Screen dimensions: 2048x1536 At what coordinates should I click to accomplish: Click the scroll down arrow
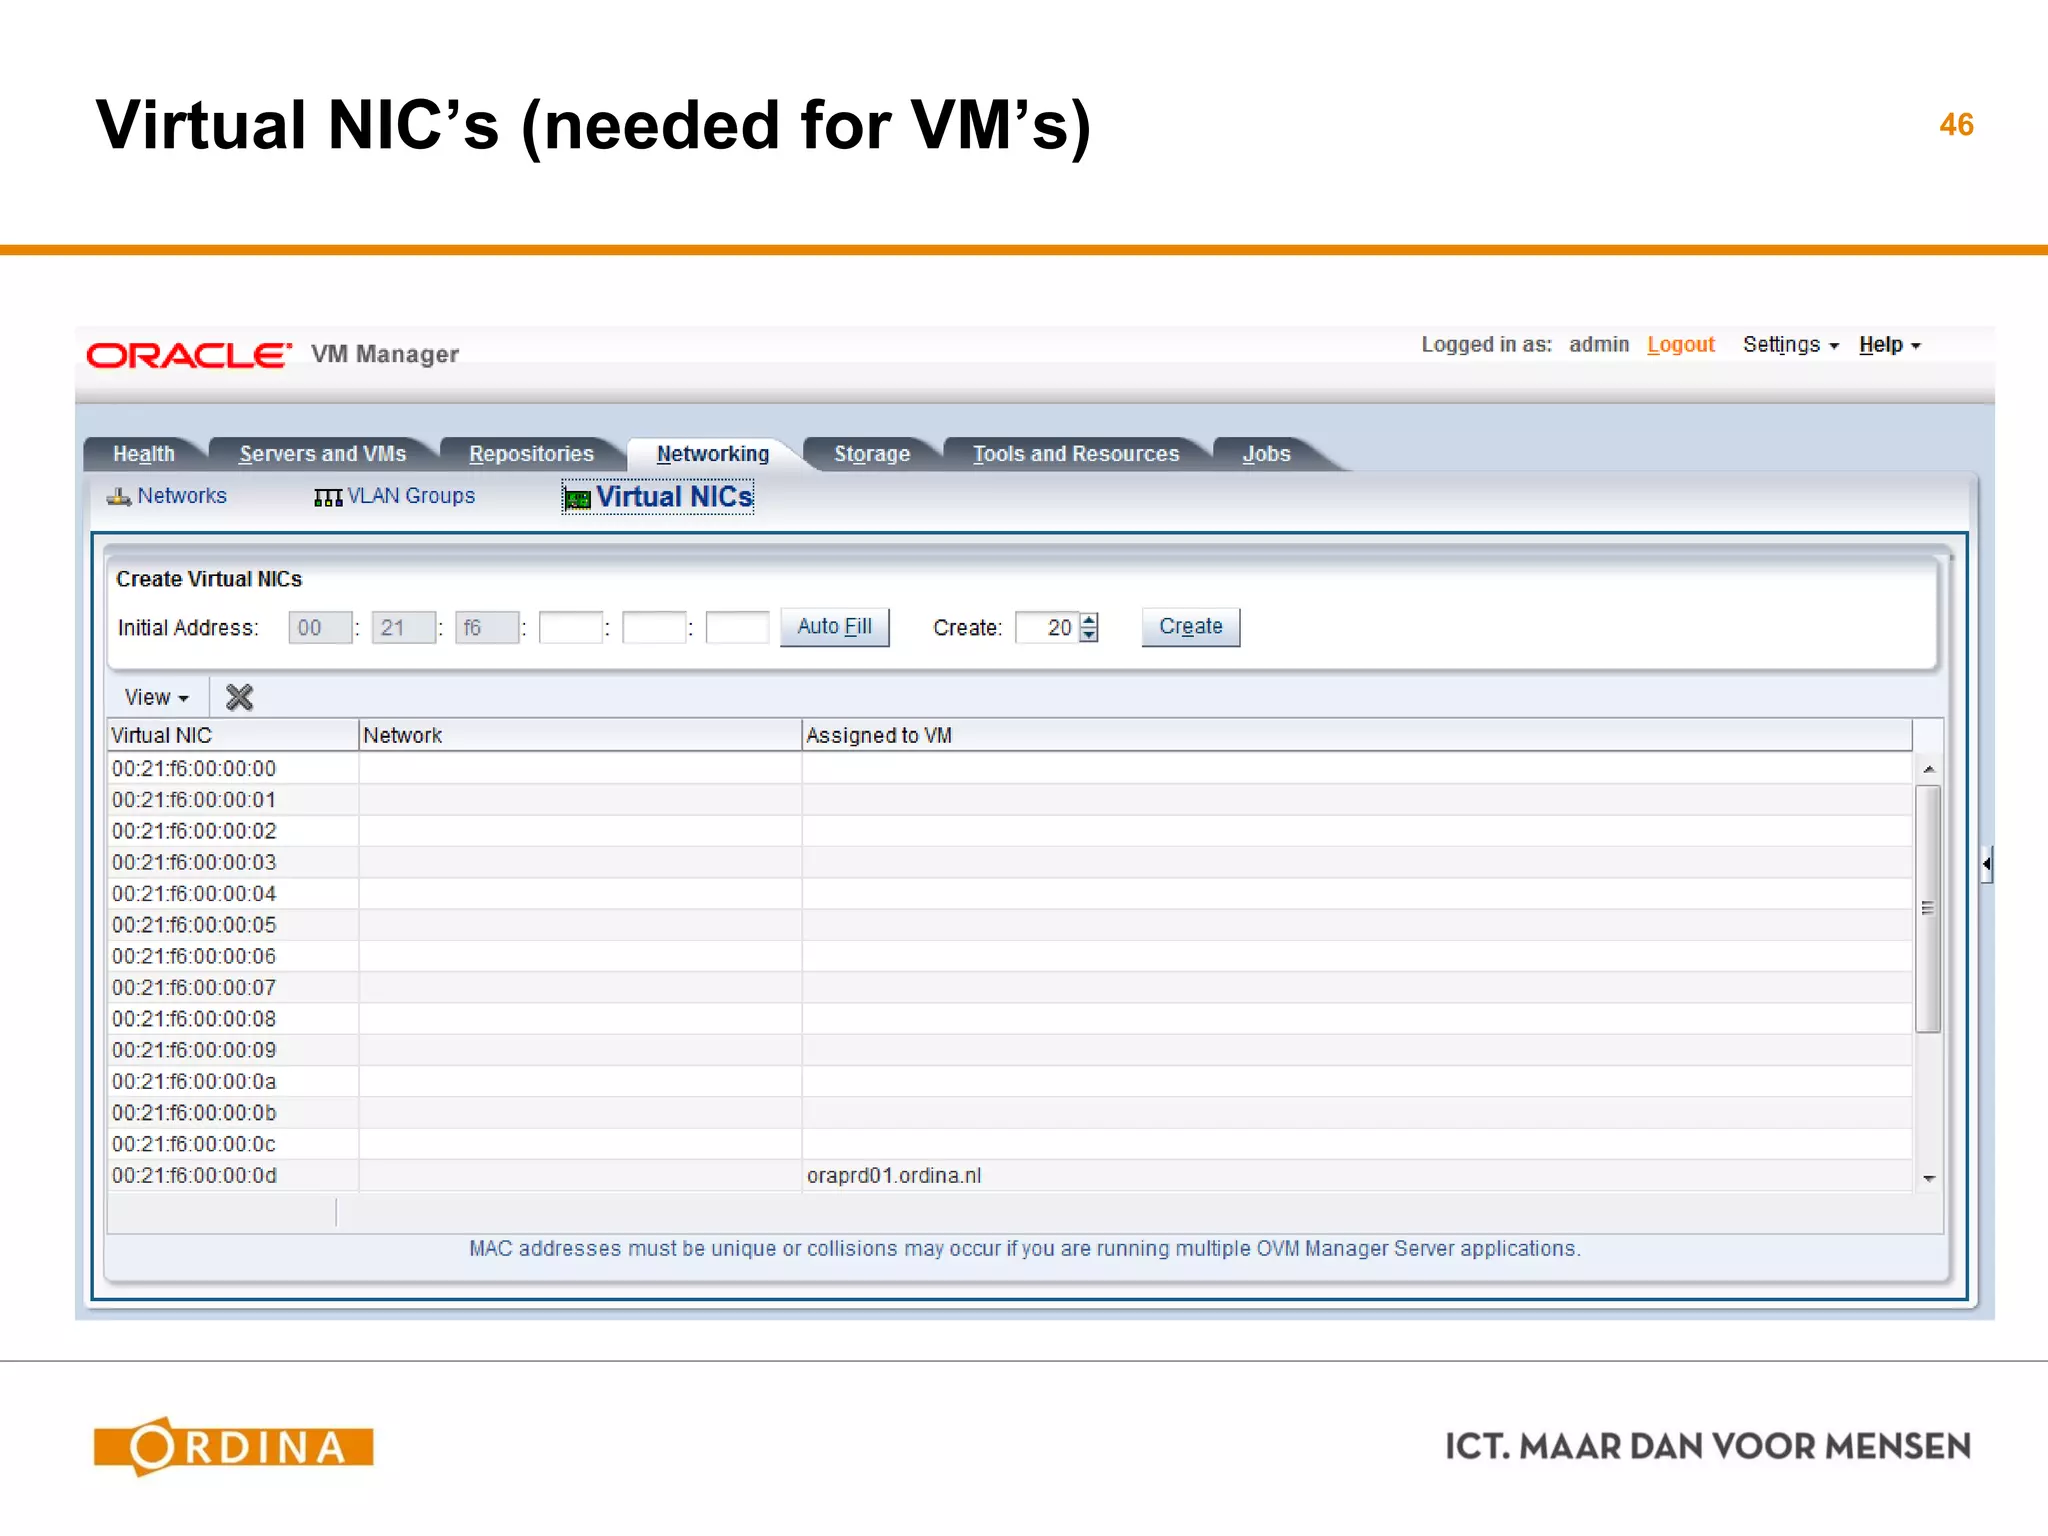[1928, 1178]
